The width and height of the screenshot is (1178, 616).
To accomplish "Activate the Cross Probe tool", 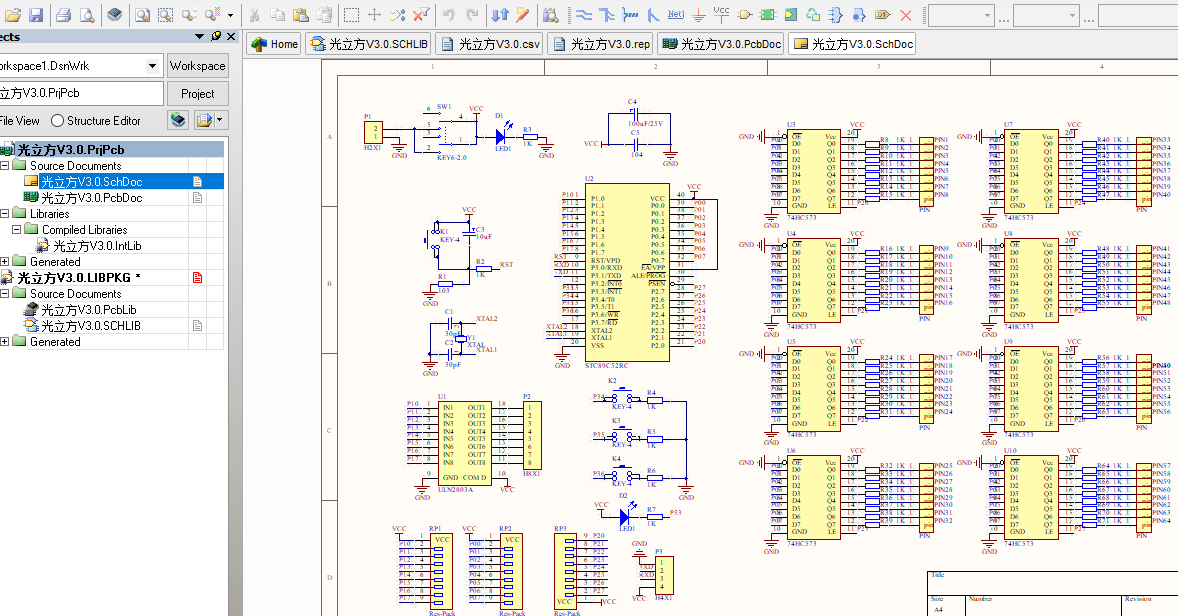I will [522, 14].
